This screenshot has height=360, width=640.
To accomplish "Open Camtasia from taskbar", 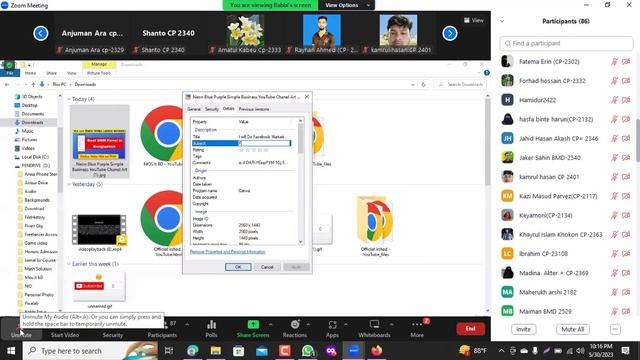I will 284,351.
